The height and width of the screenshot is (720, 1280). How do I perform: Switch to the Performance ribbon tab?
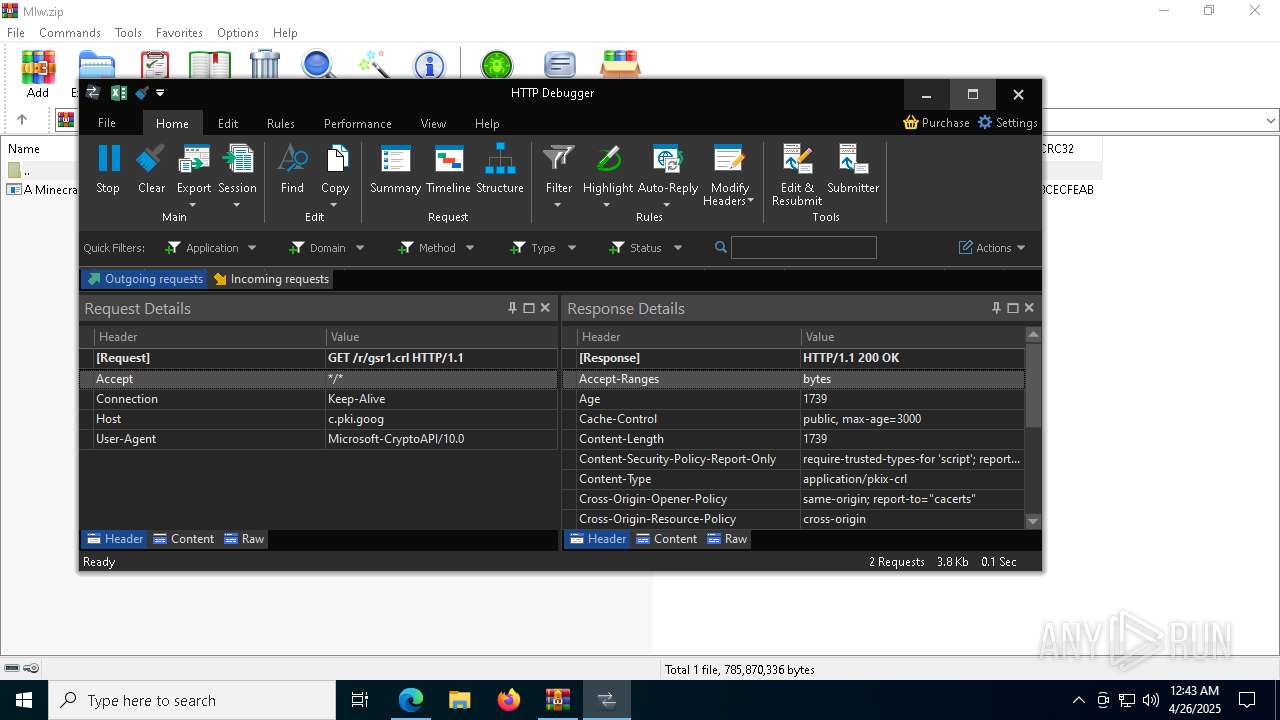[358, 123]
